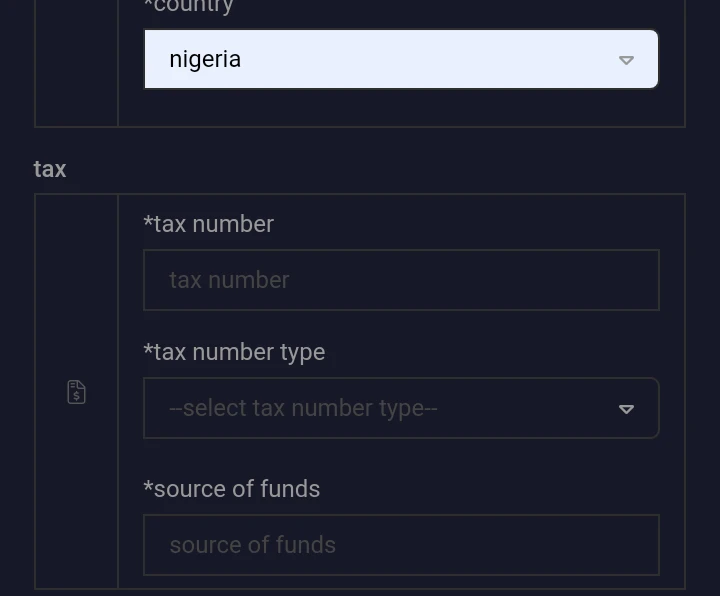Focus the tax number input field

pyautogui.click(x=401, y=280)
